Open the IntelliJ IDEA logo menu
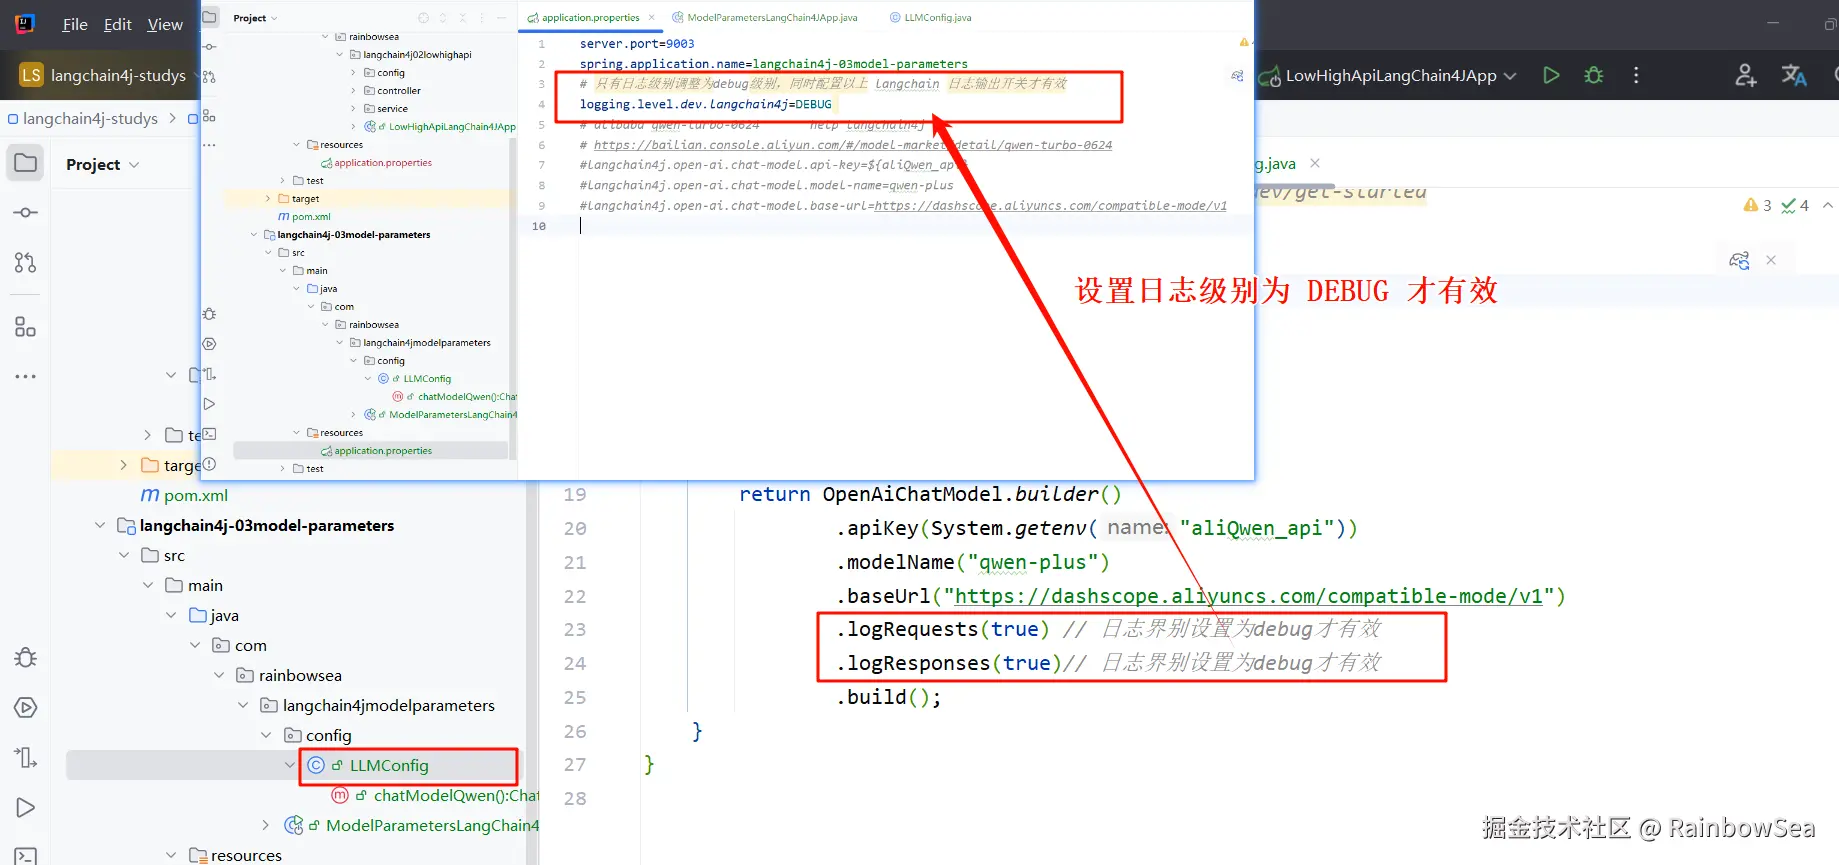This screenshot has height=865, width=1839. click(25, 24)
